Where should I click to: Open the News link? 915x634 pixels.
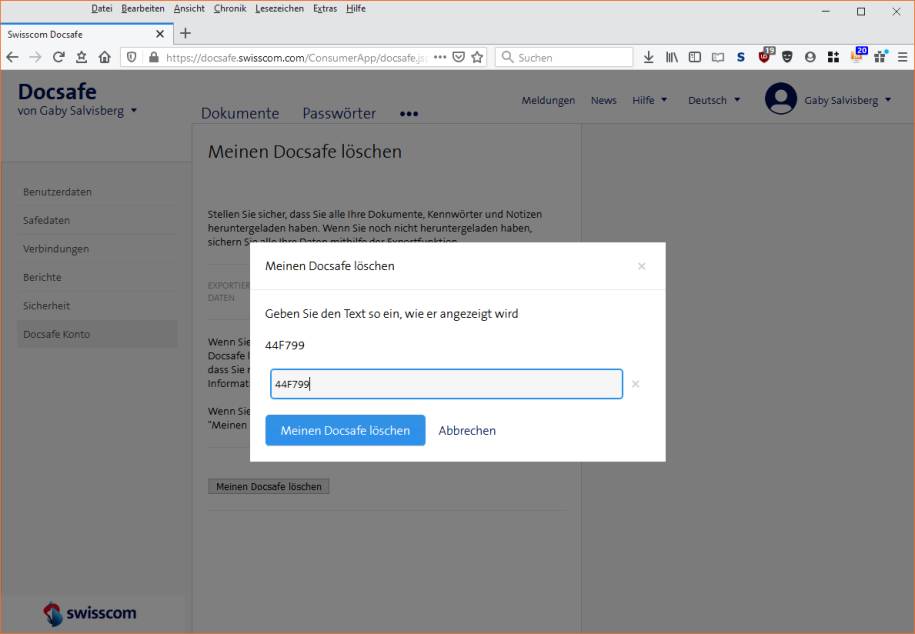[x=603, y=100]
